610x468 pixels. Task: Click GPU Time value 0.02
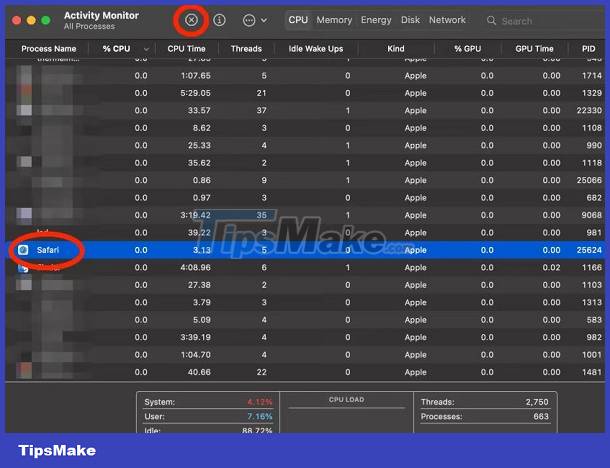[x=551, y=268]
